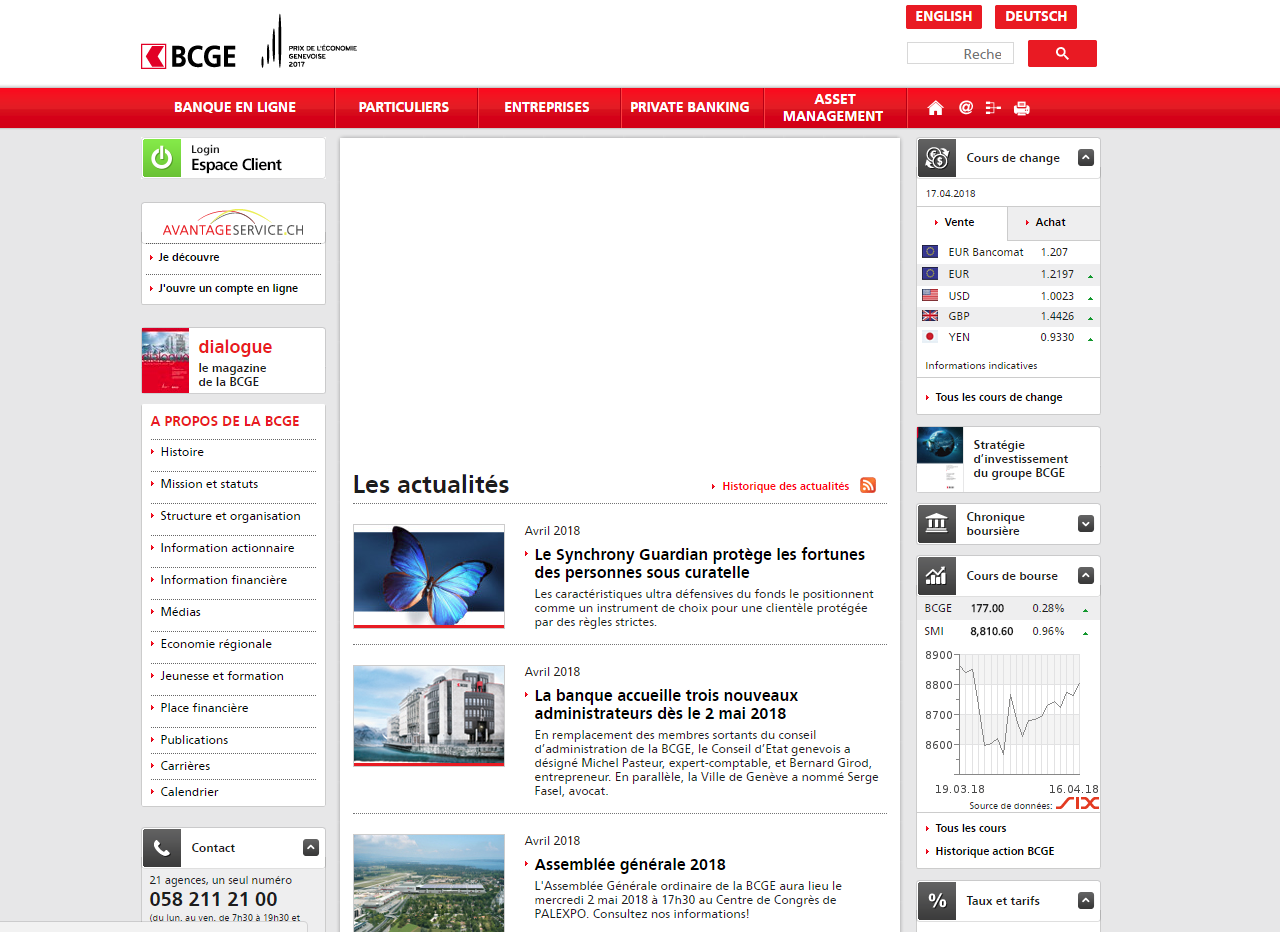Click the AvantageService.ch logo

[233, 224]
